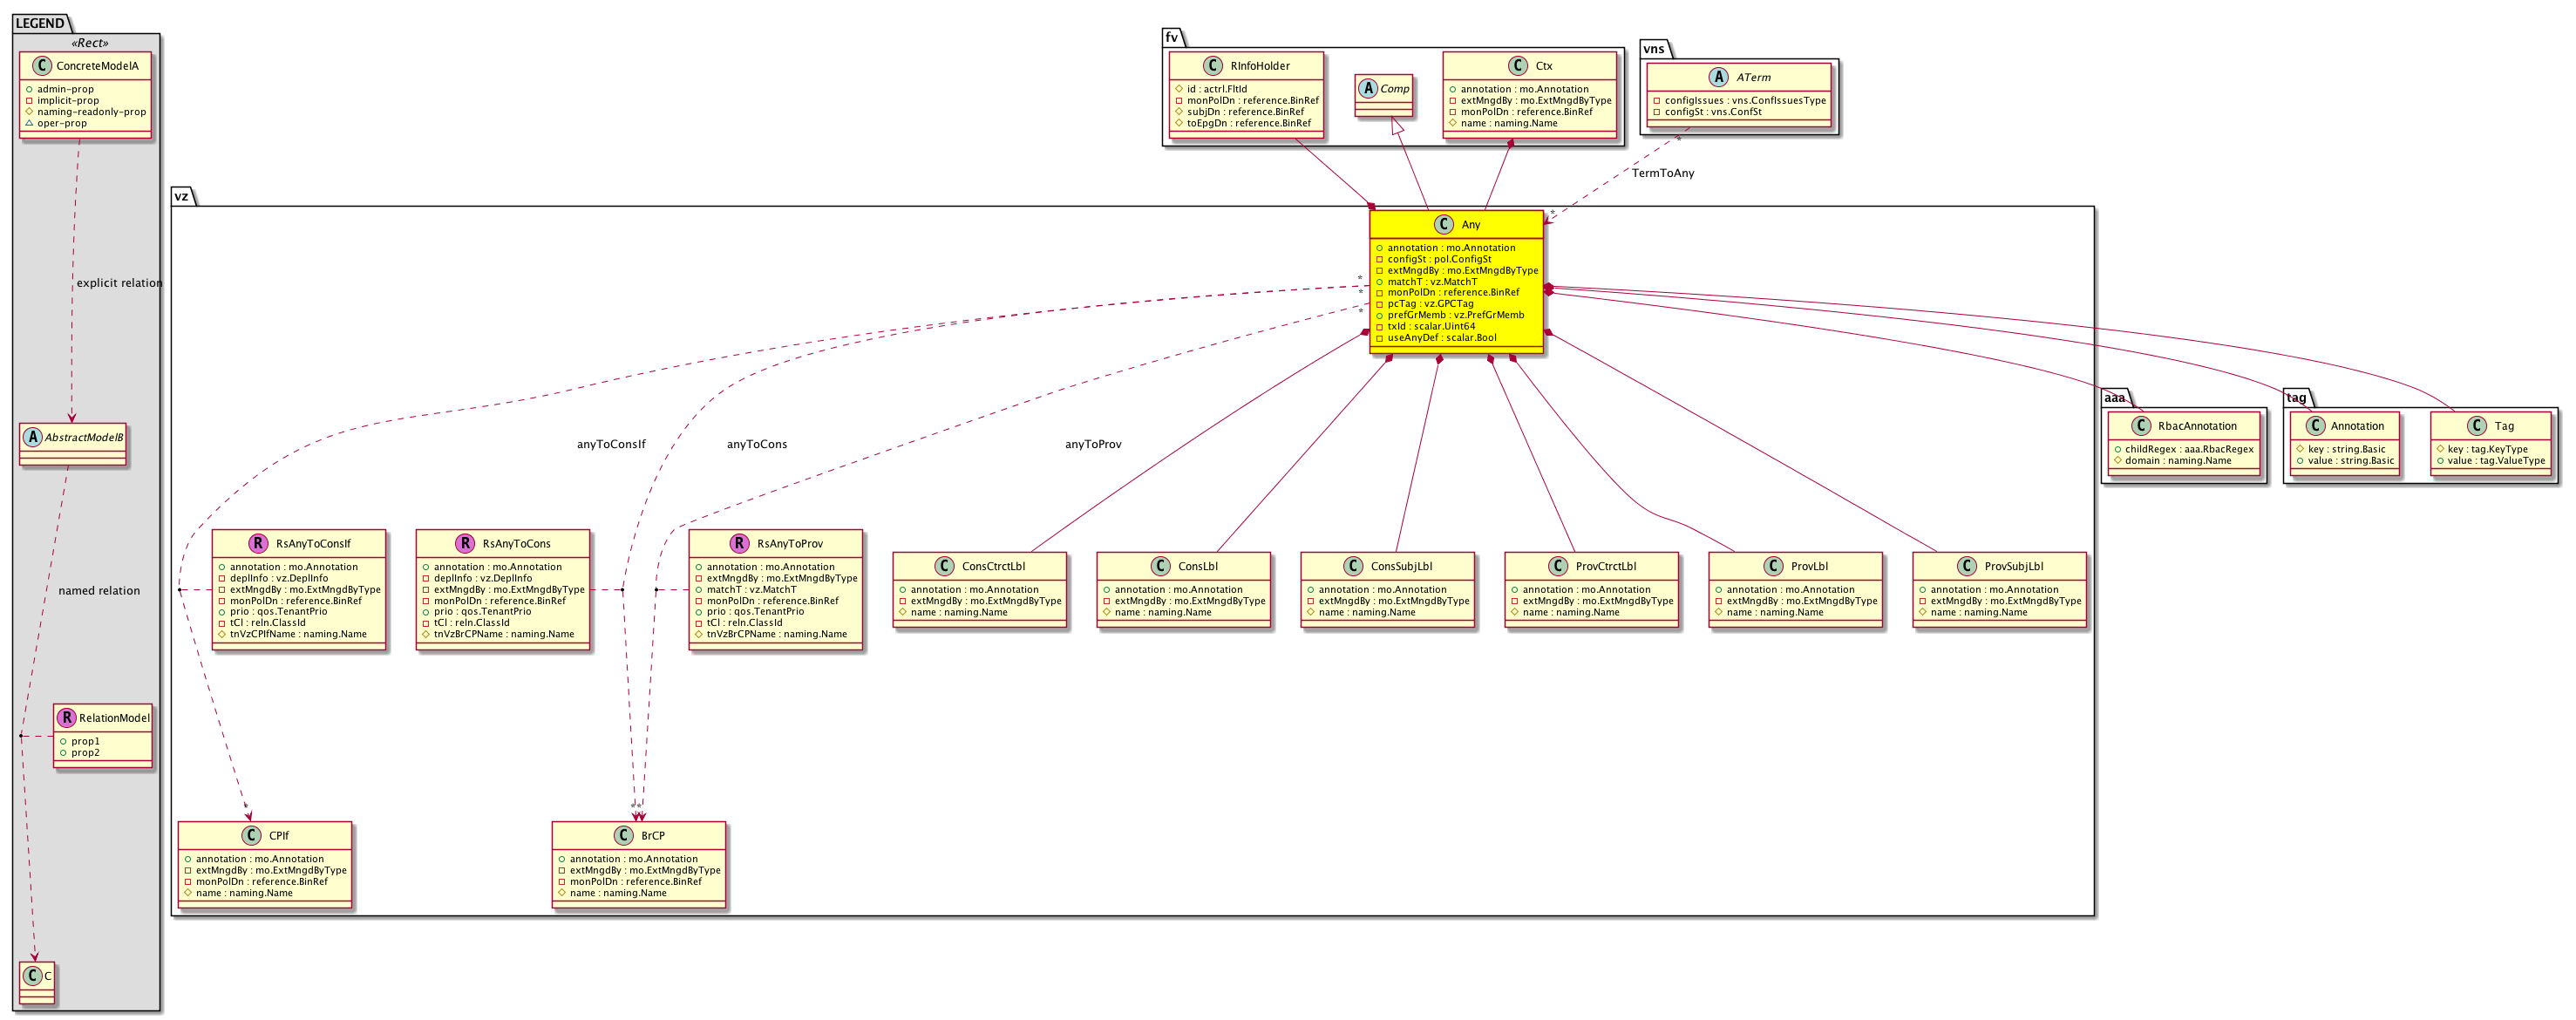Click the class icon of RInfoHolder

[1213, 66]
